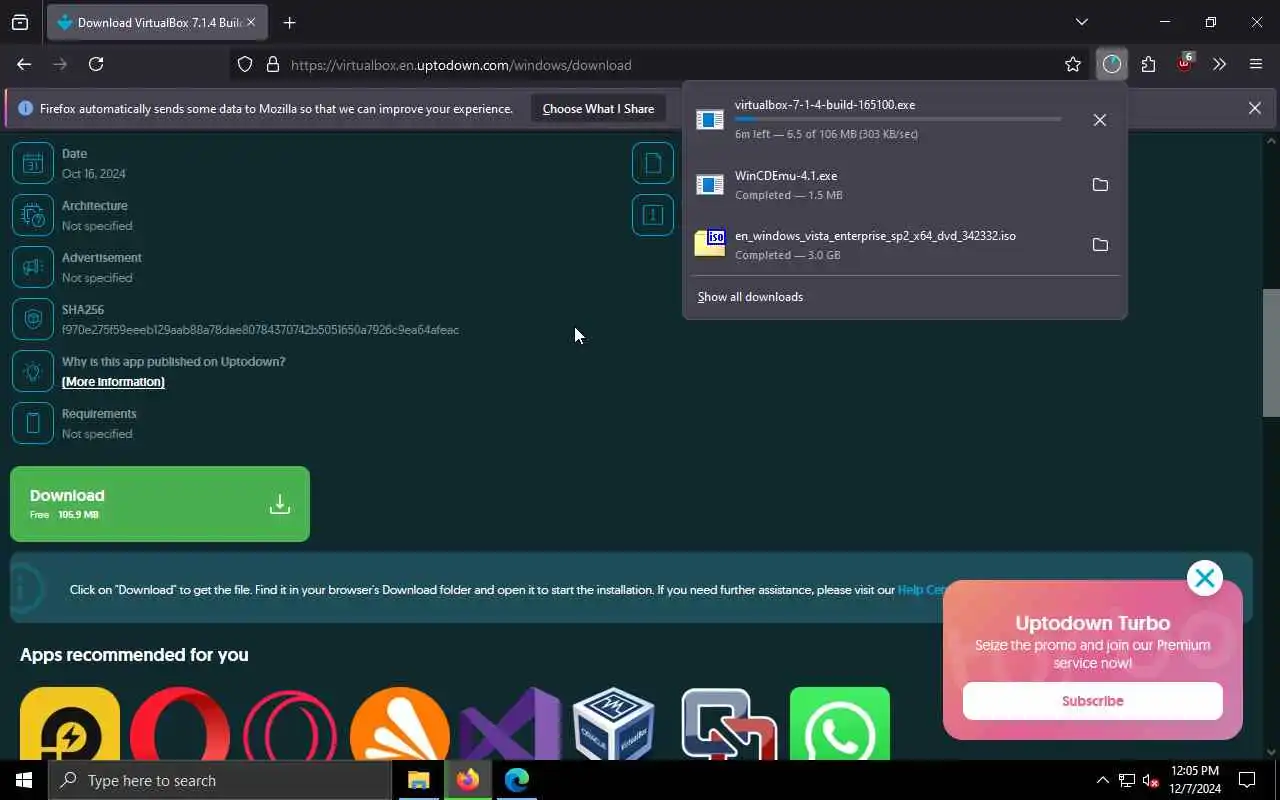1280x800 pixels.
Task: Open Windows notification center
Action: tap(1247, 780)
